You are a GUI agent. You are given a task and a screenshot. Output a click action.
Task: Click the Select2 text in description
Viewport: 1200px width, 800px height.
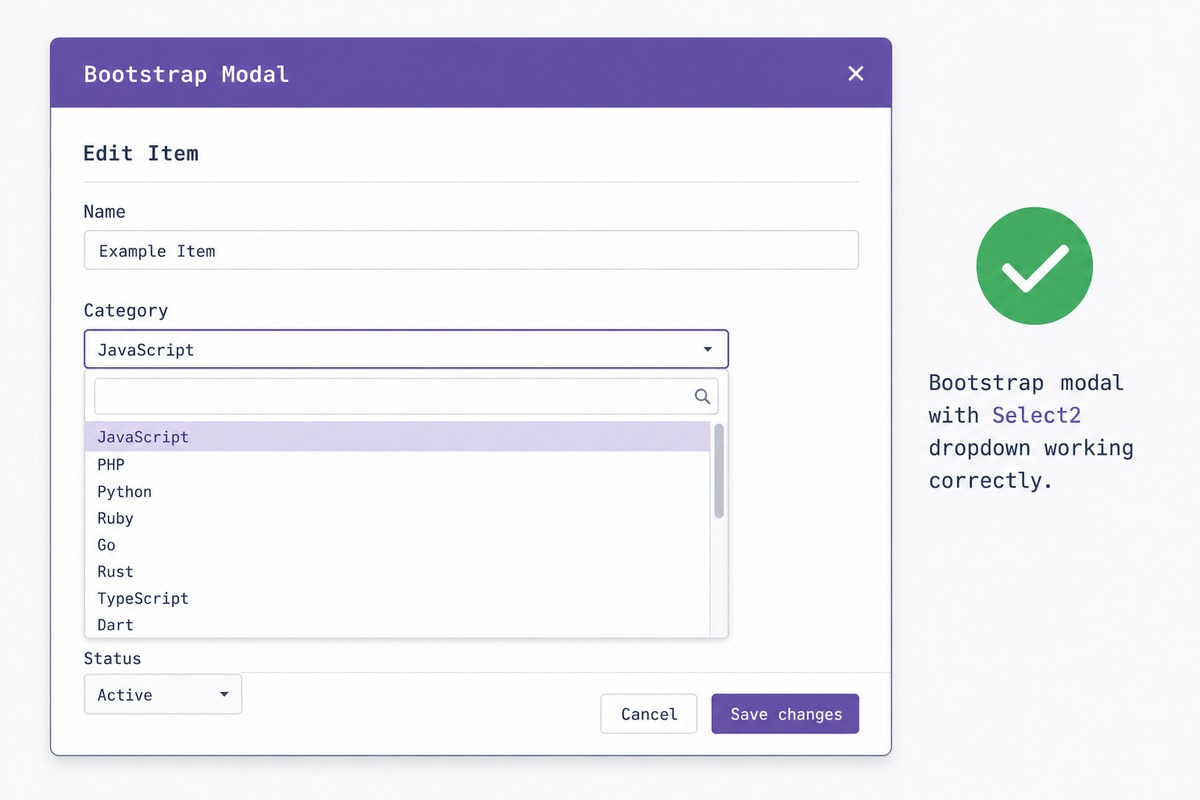(1037, 415)
